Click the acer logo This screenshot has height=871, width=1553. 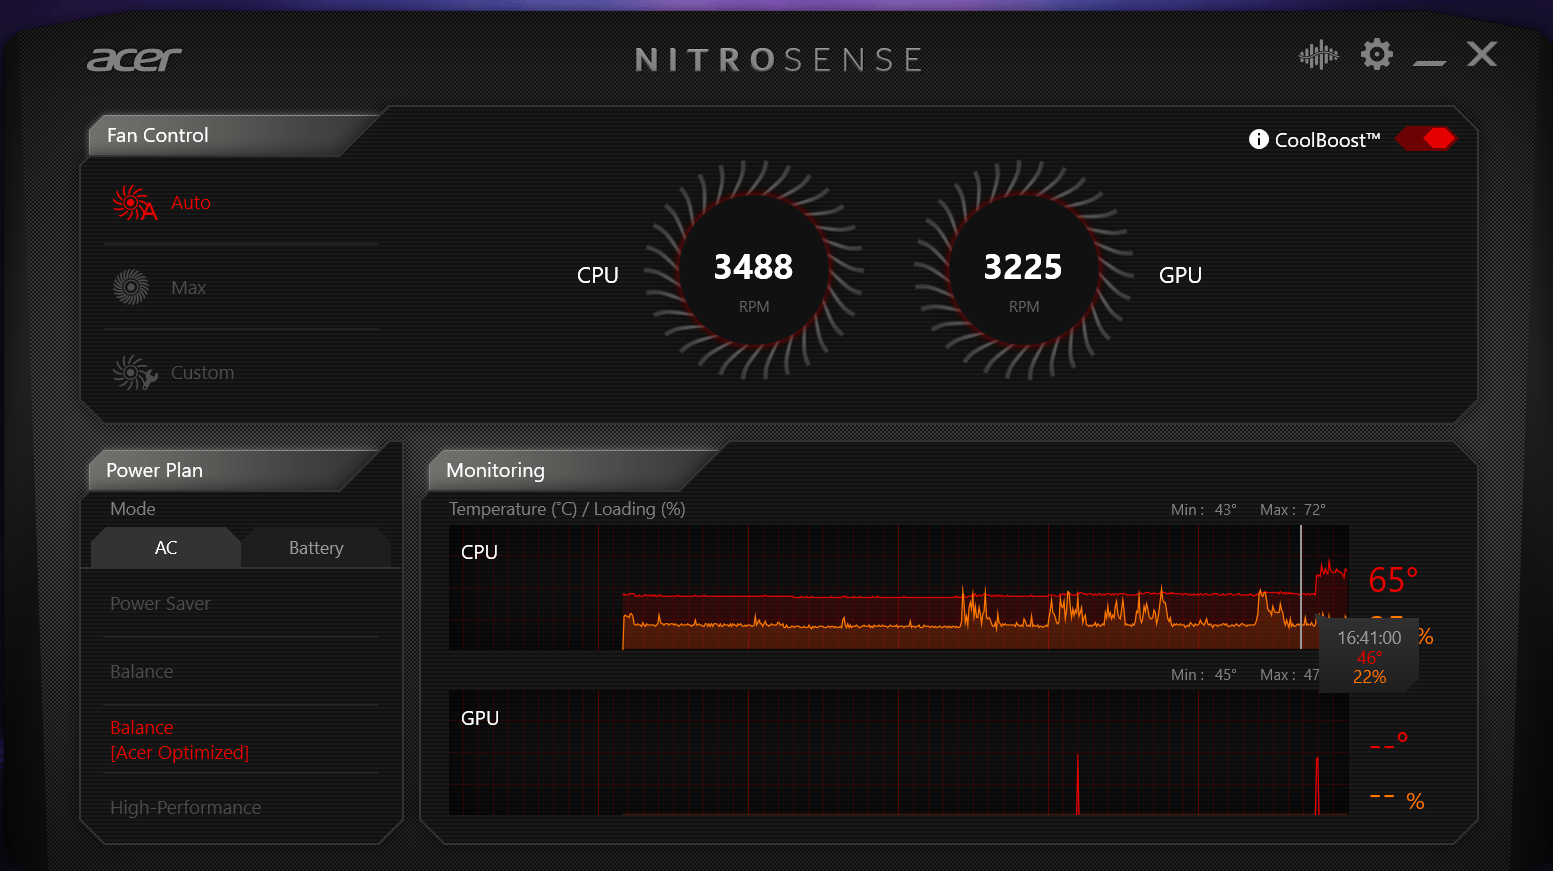(133, 59)
